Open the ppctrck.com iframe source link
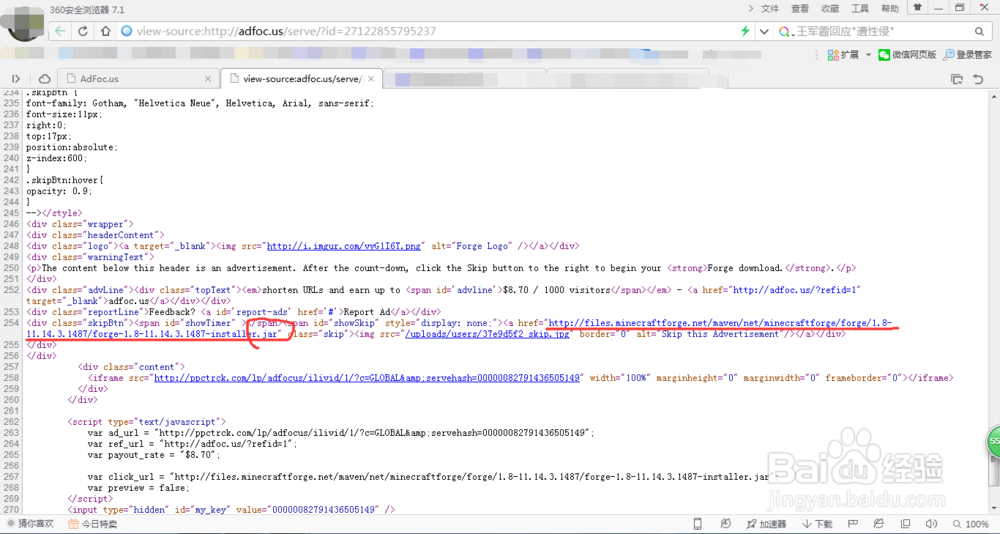Viewport: 1000px width, 534px height. (x=367, y=378)
